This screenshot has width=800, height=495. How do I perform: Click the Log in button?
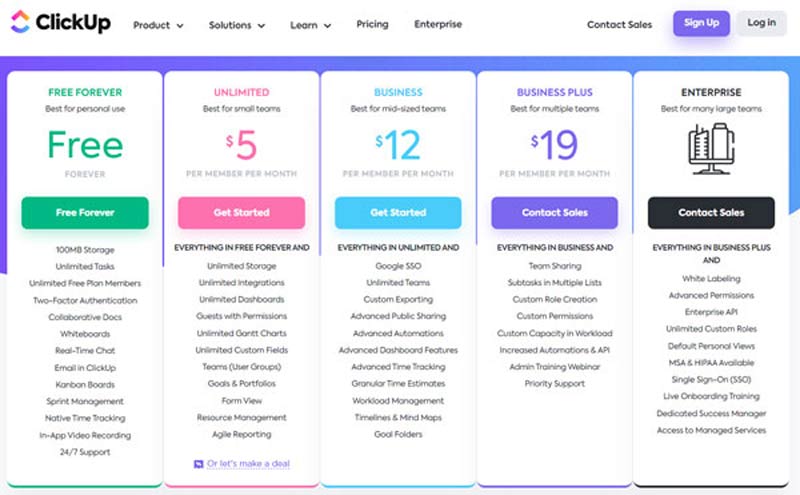coord(761,23)
